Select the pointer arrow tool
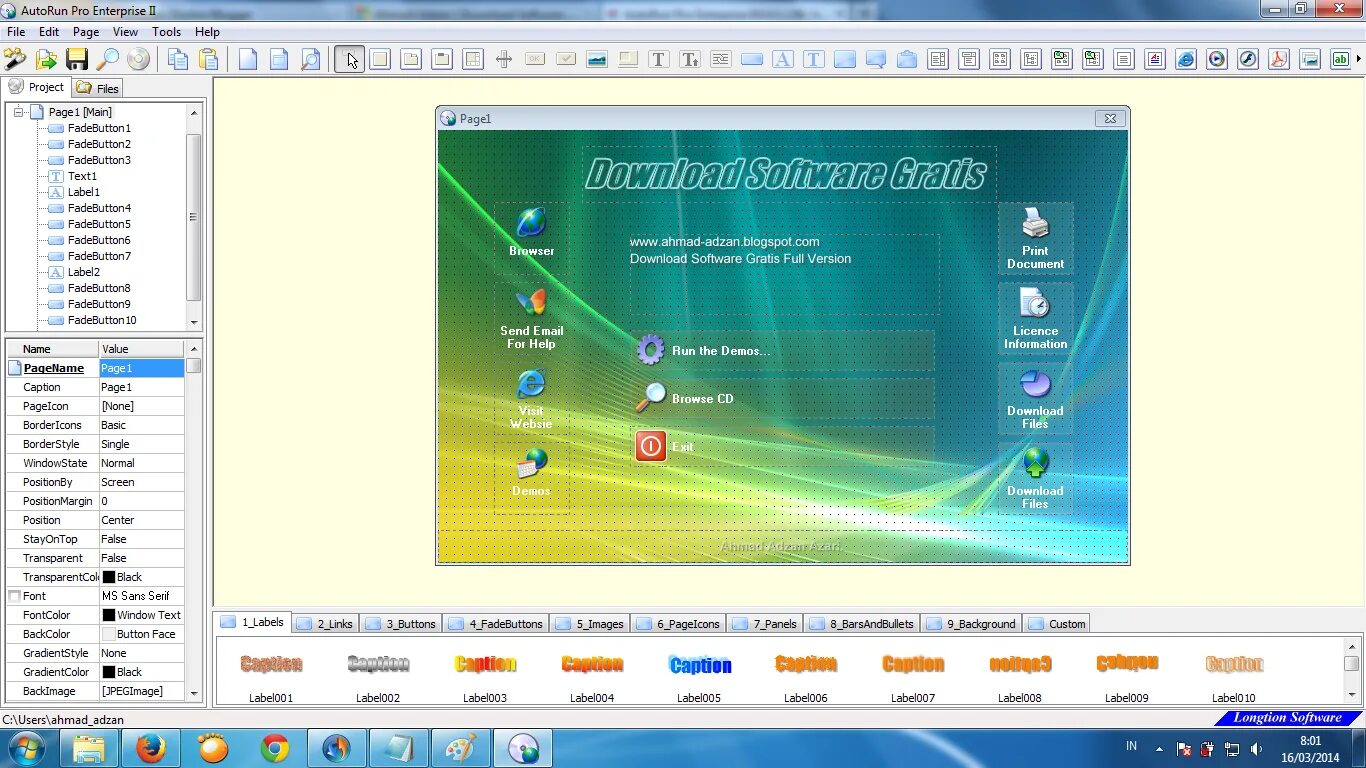 click(x=350, y=59)
